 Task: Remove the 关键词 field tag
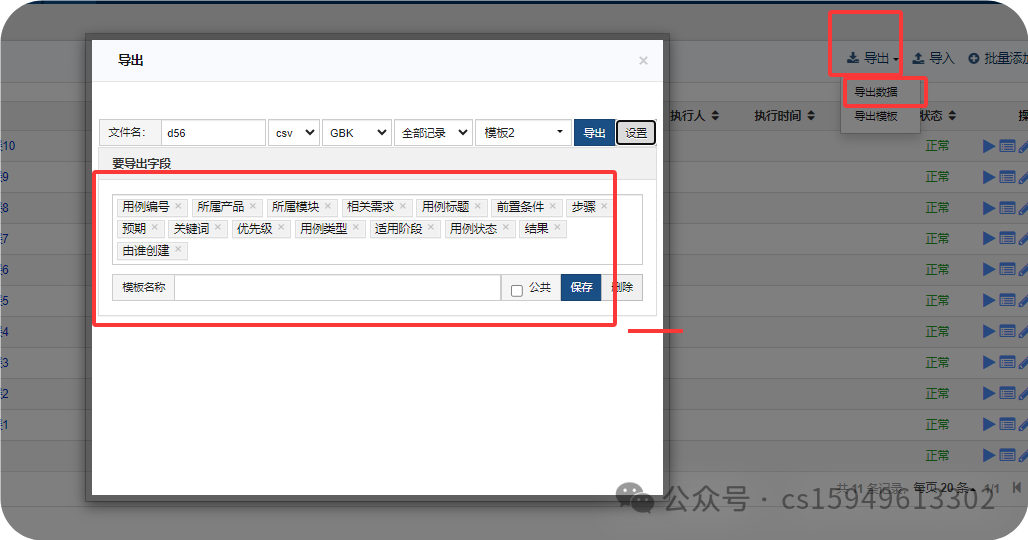click(x=218, y=227)
